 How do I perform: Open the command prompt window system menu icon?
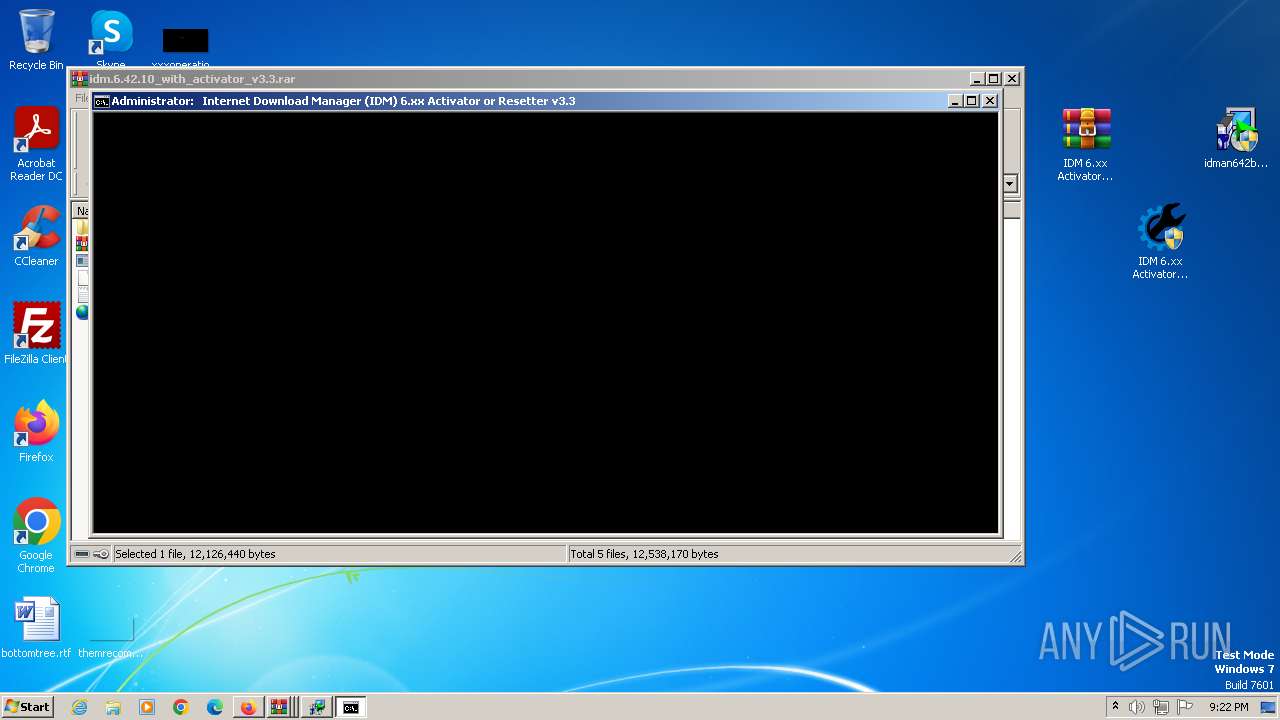click(x=102, y=101)
